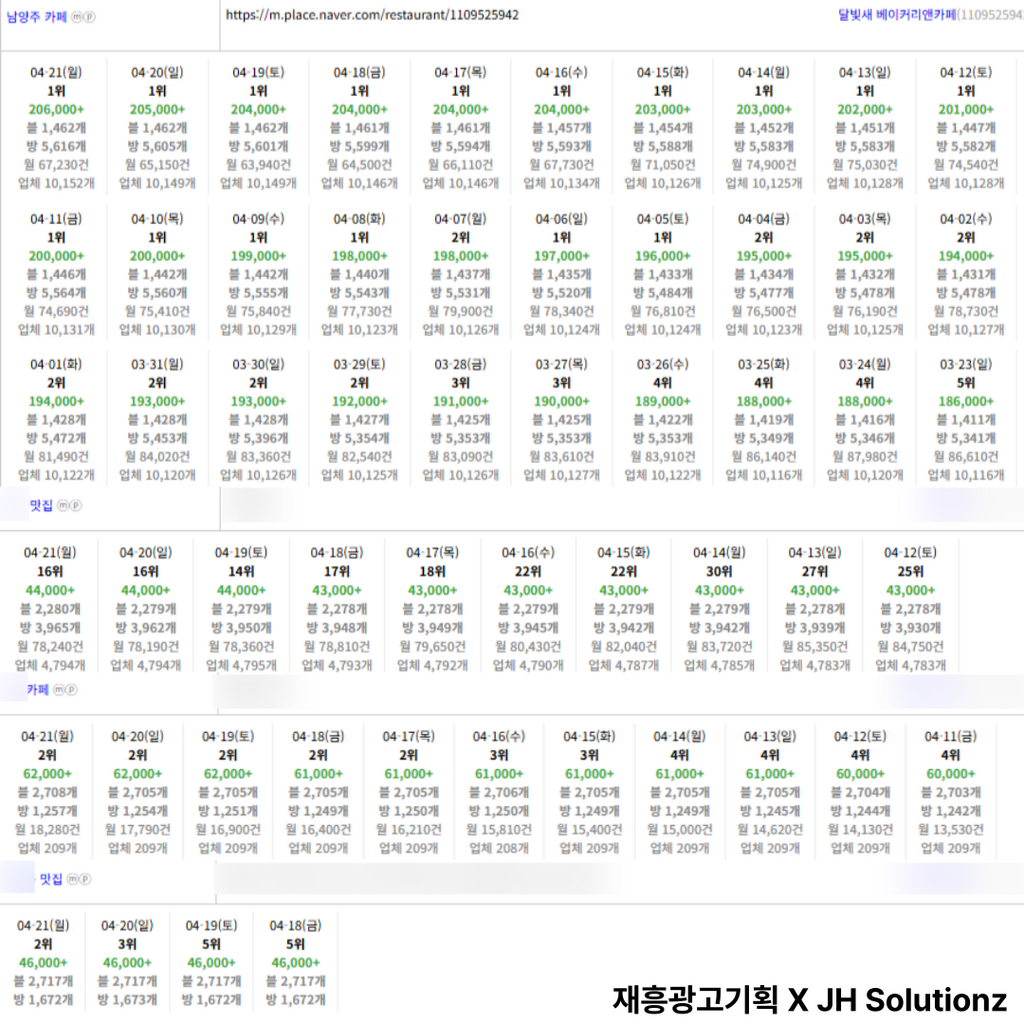The image size is (1024, 1024).
Task: Click the m icon beside the 카페 keyword
Action: pyautogui.click(x=59, y=690)
